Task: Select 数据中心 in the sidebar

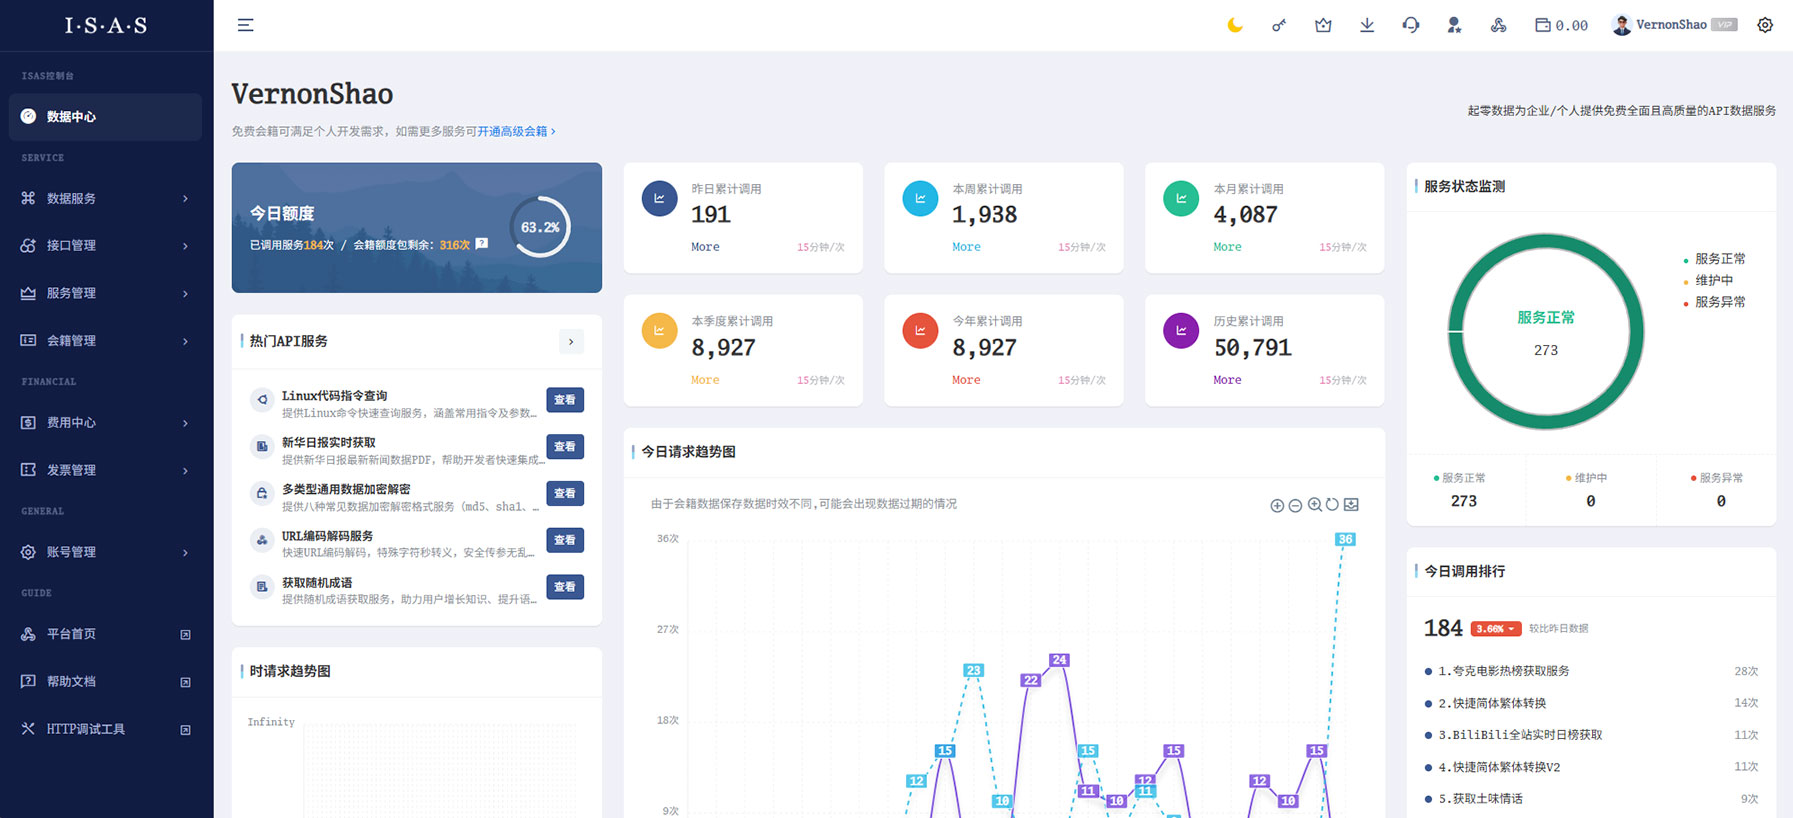Action: coord(105,117)
